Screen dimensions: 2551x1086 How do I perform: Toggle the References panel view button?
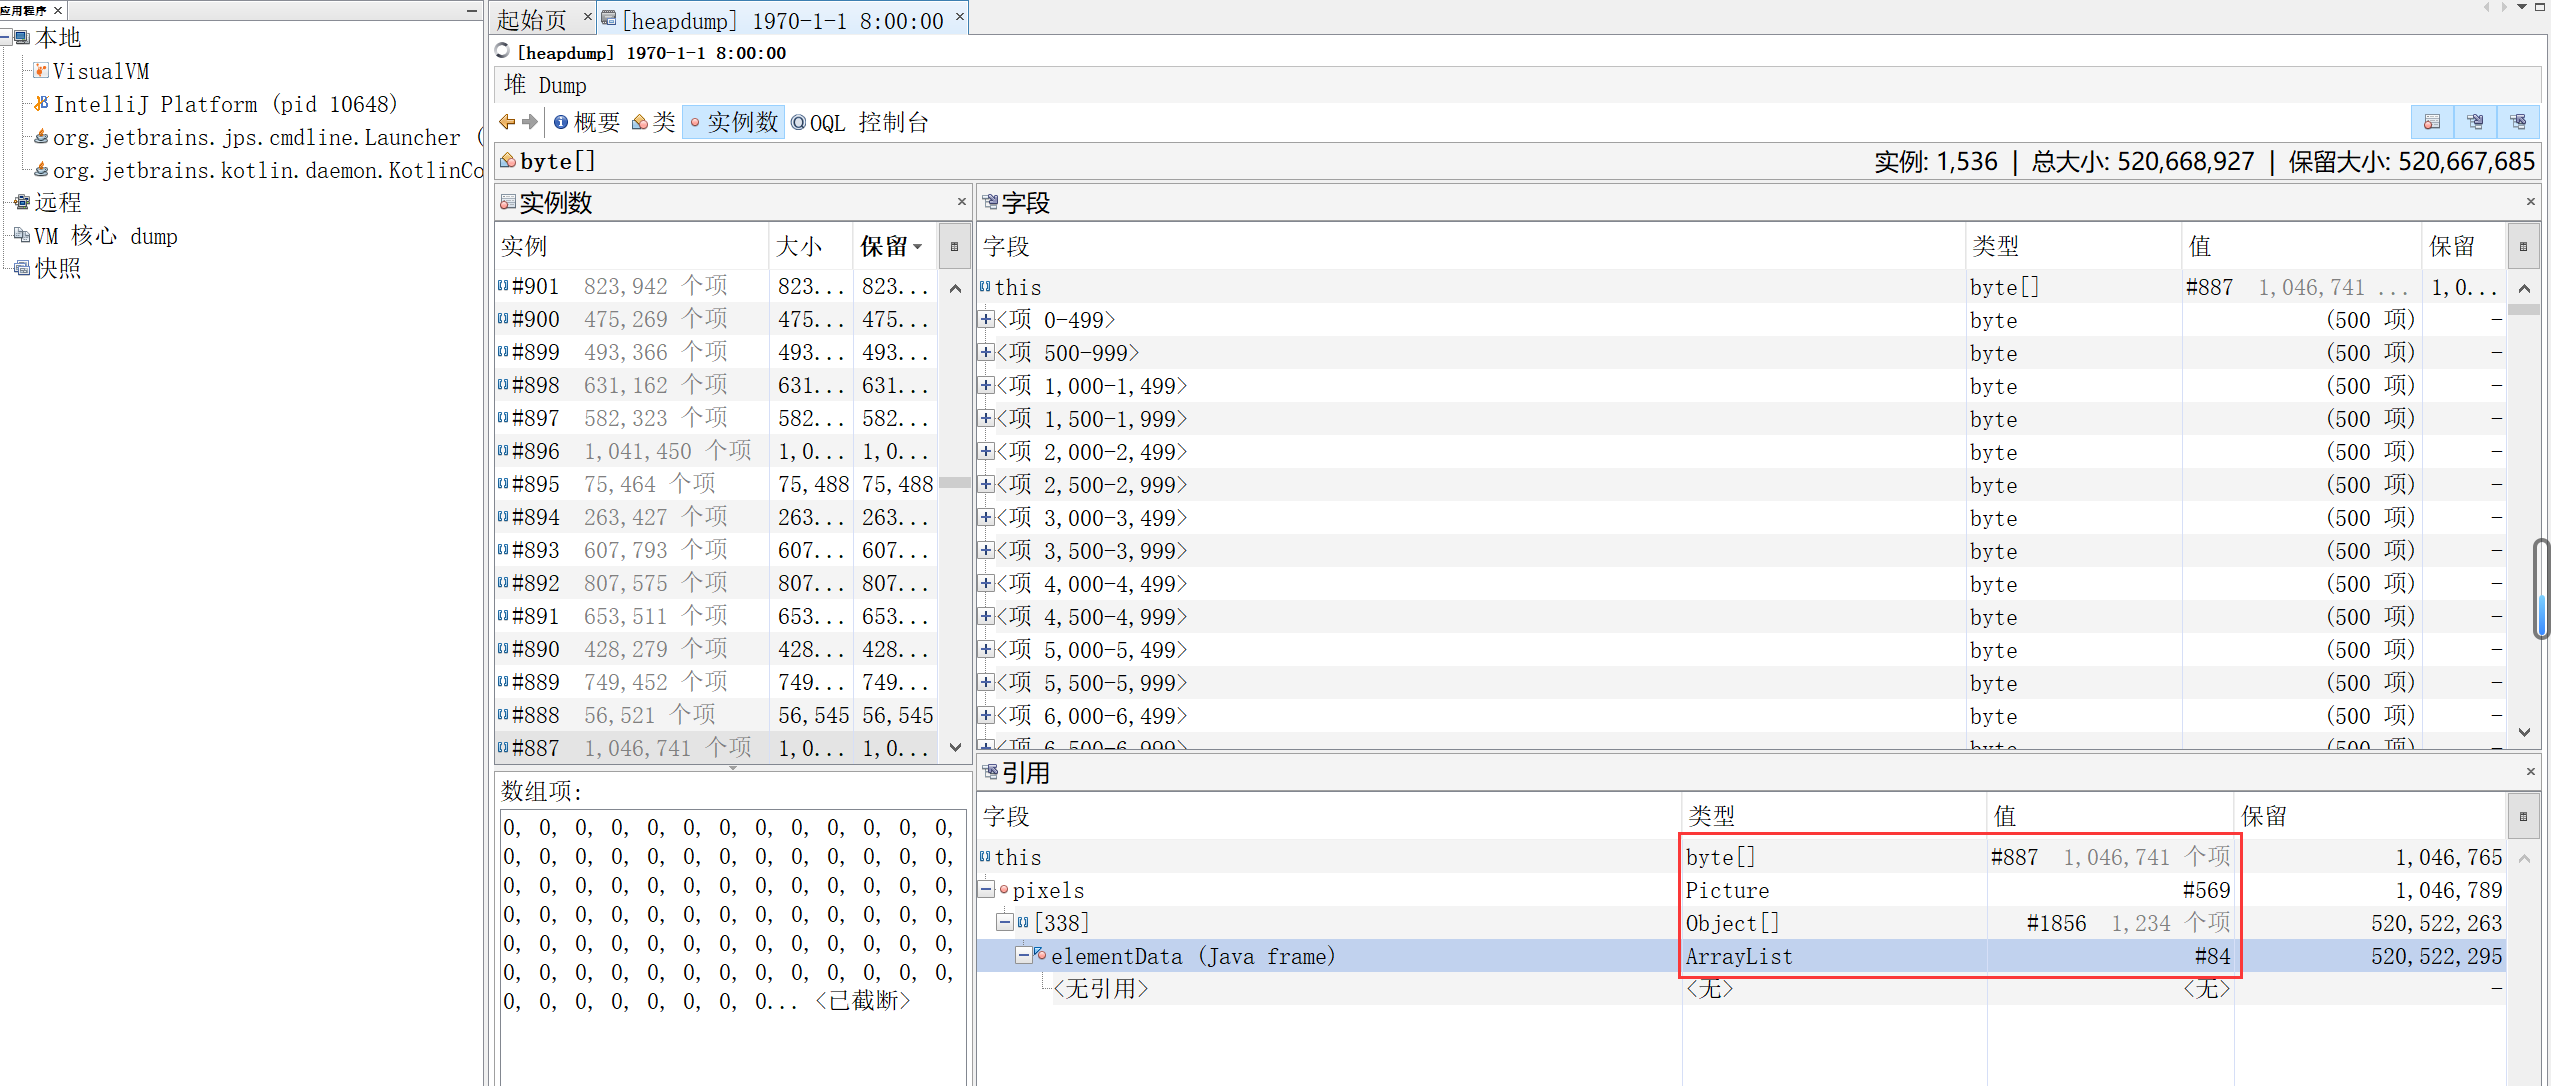tap(2517, 122)
